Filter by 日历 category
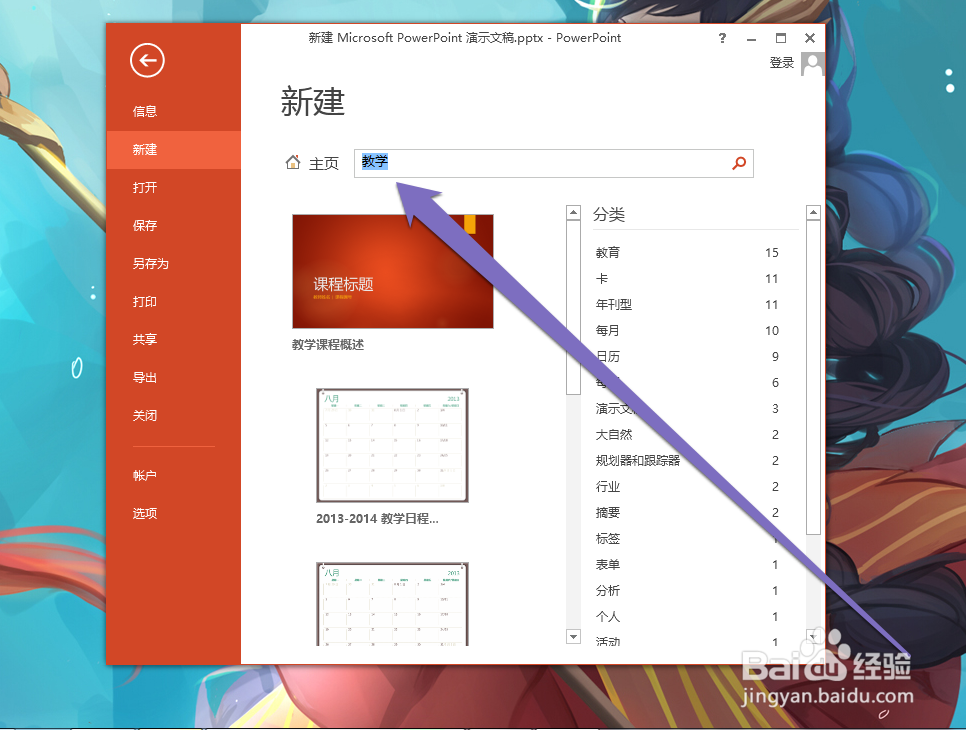This screenshot has height=730, width=966. pos(687,357)
